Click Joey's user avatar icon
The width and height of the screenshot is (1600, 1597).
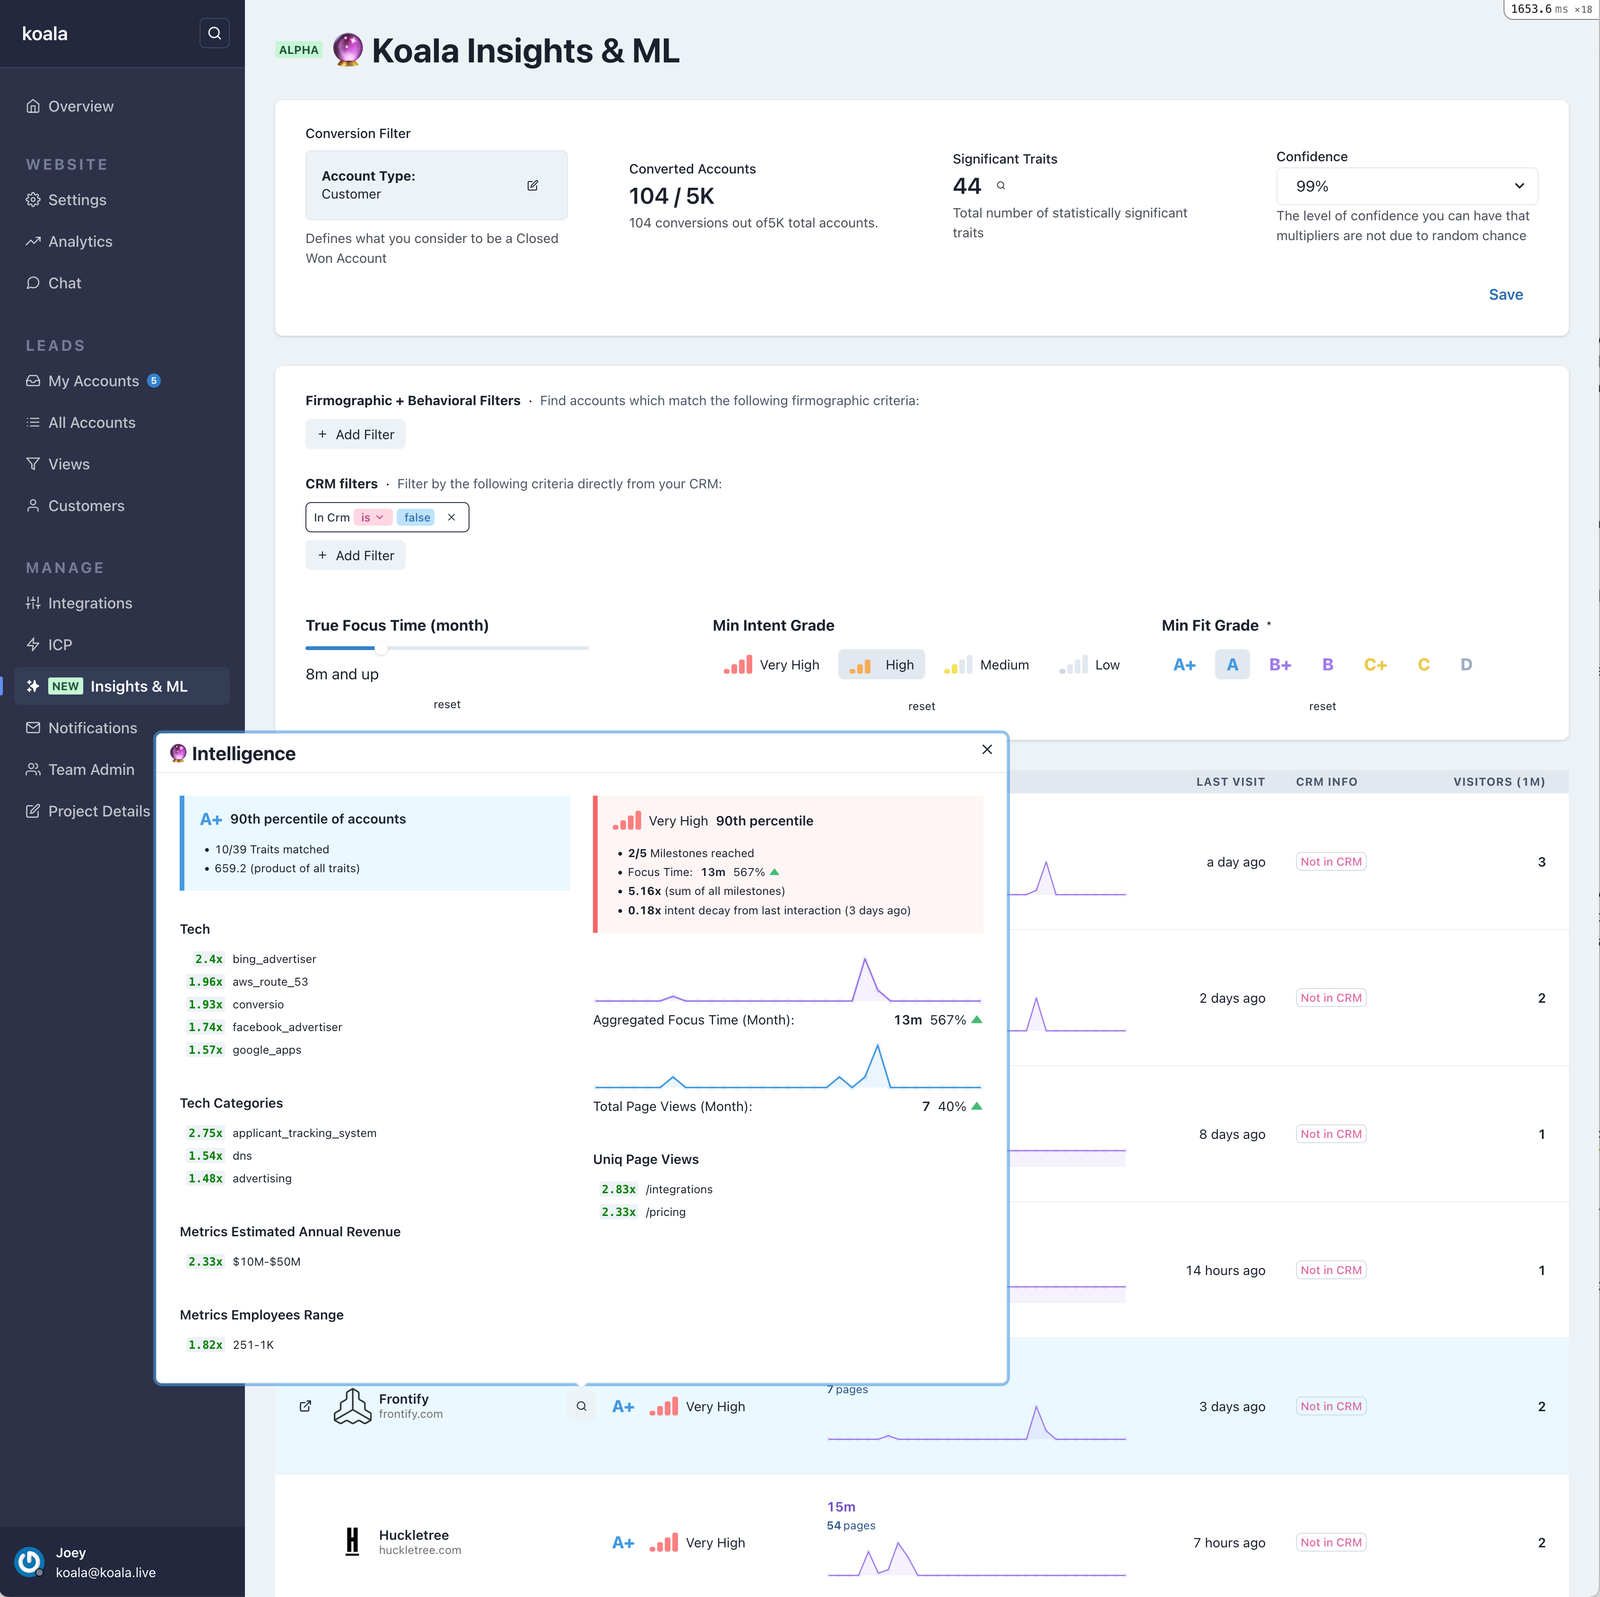tap(30, 1561)
